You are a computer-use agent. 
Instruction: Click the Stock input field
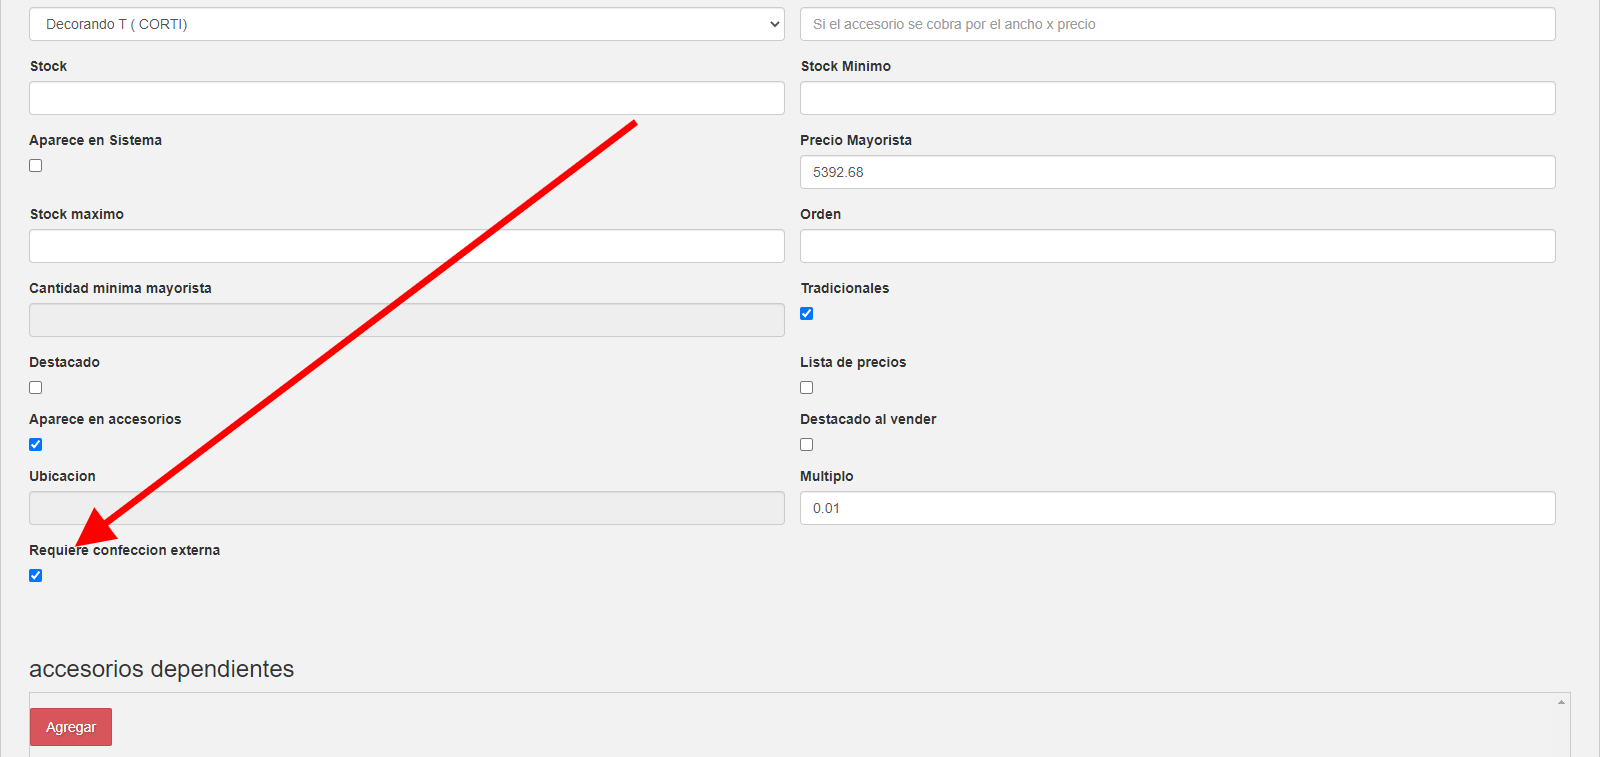tap(406, 98)
